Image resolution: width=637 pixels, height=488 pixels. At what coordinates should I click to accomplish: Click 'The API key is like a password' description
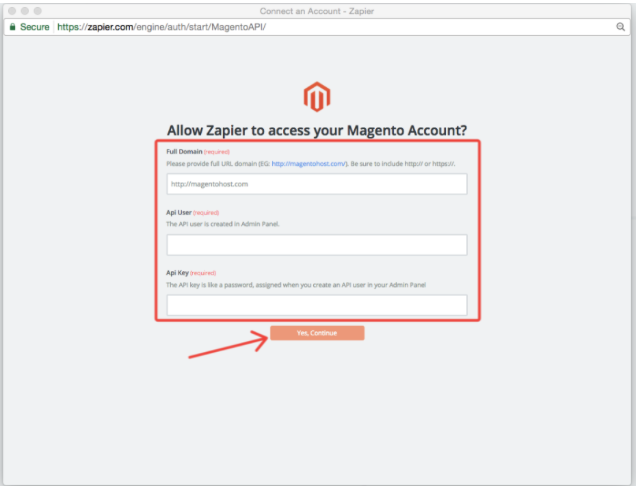coord(296,285)
